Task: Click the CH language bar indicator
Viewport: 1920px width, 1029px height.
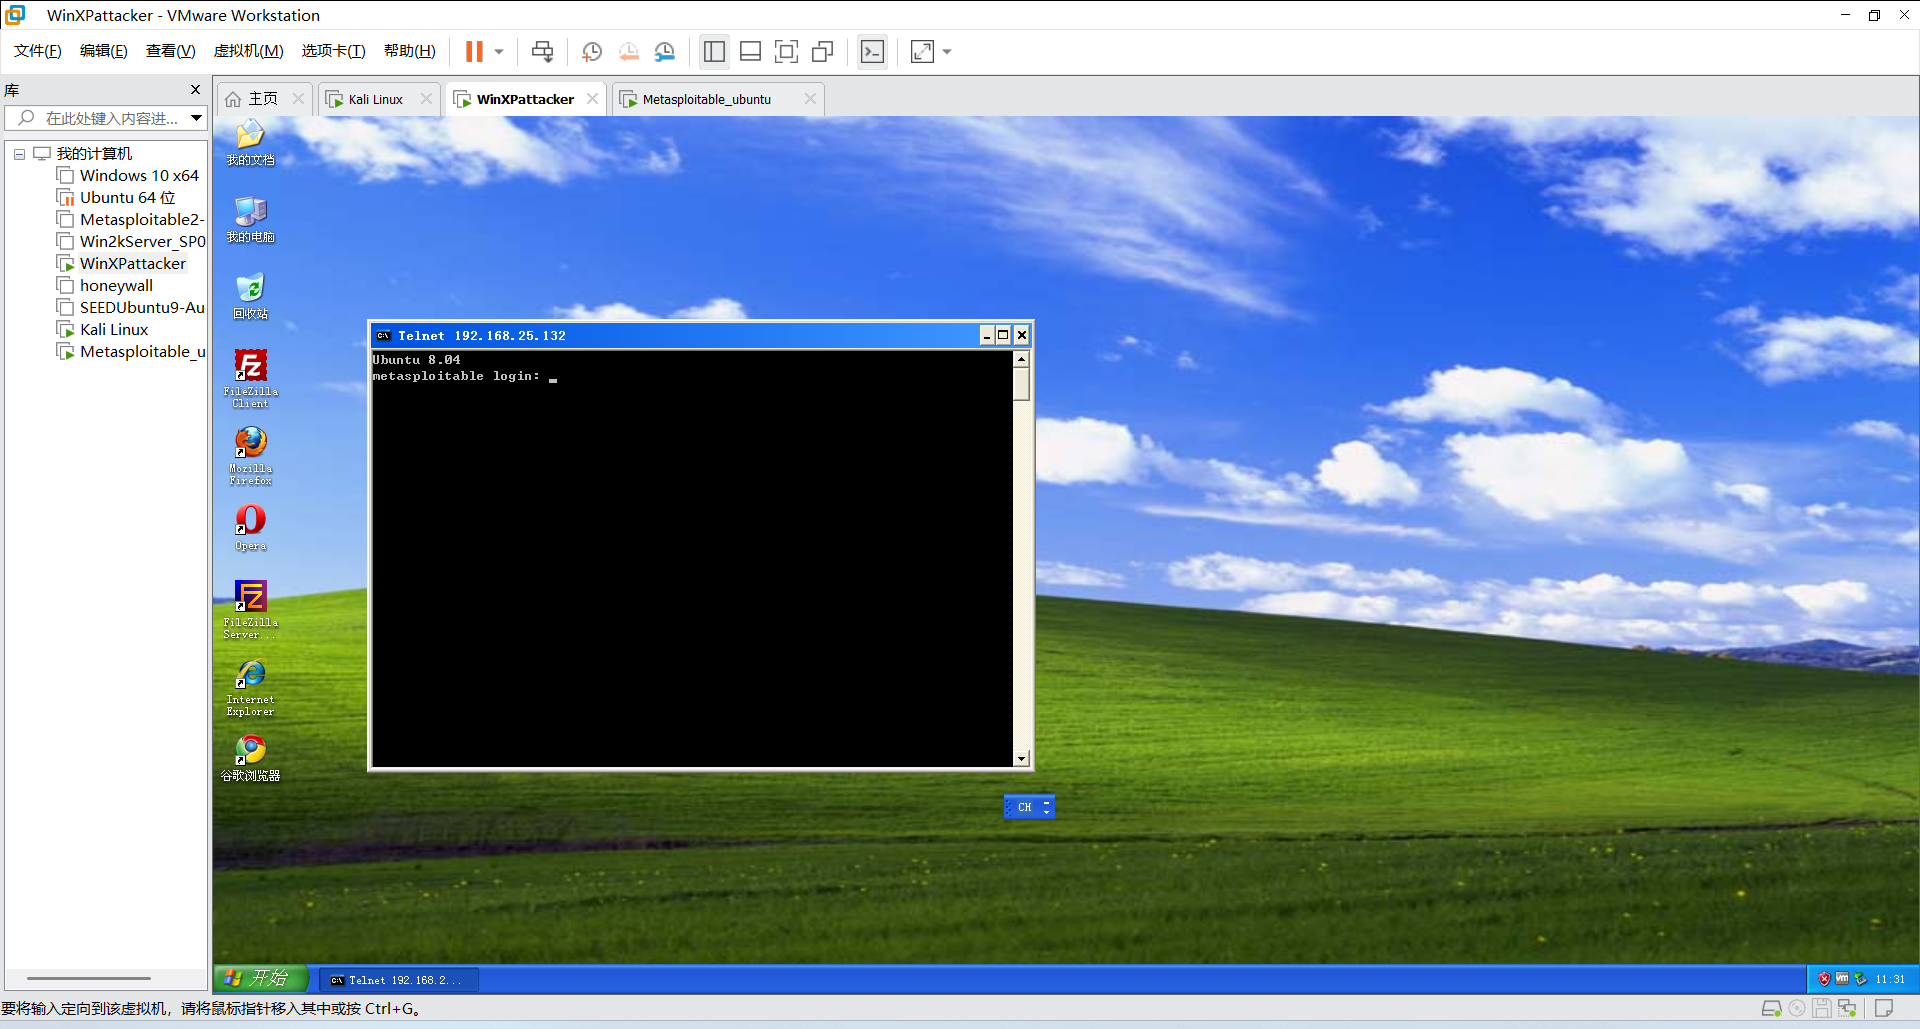Action: [x=1024, y=807]
